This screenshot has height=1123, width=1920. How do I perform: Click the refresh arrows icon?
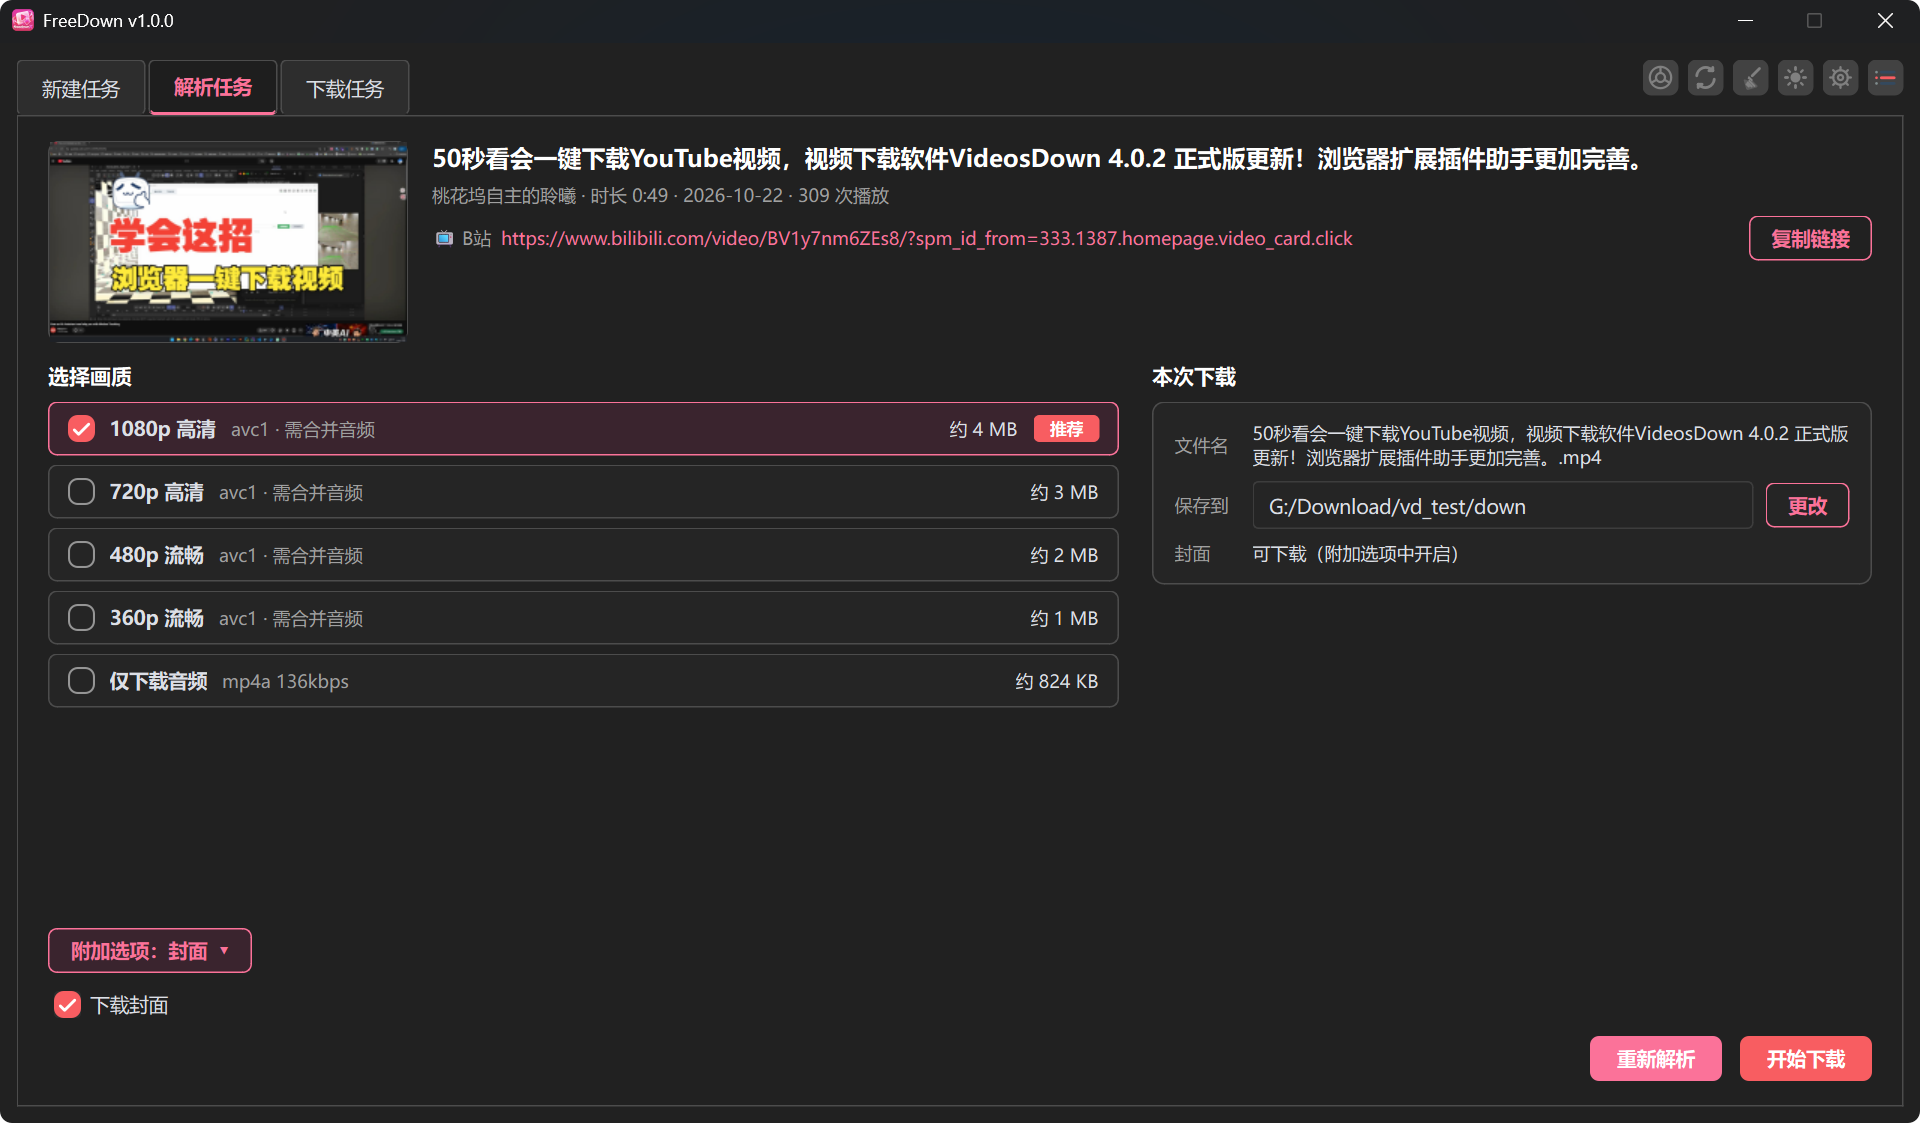coord(1705,78)
